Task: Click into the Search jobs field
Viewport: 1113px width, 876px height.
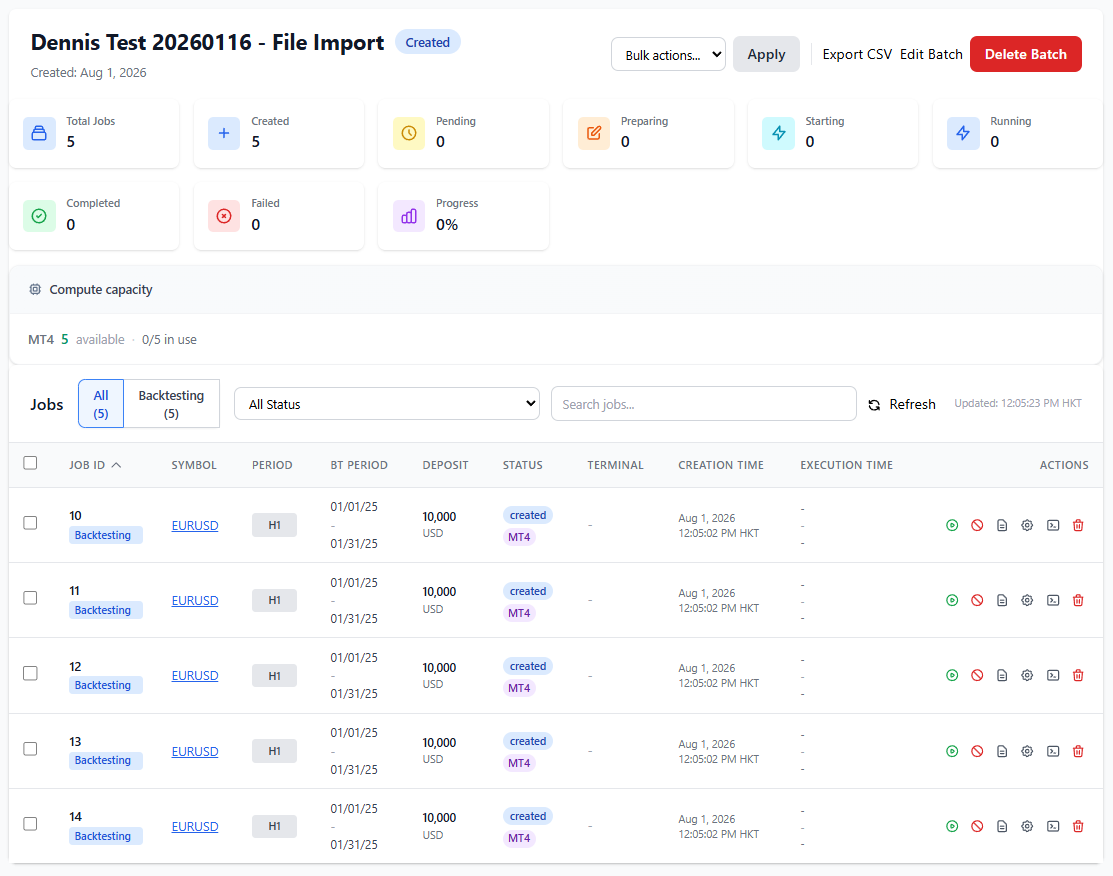Action: [703, 404]
